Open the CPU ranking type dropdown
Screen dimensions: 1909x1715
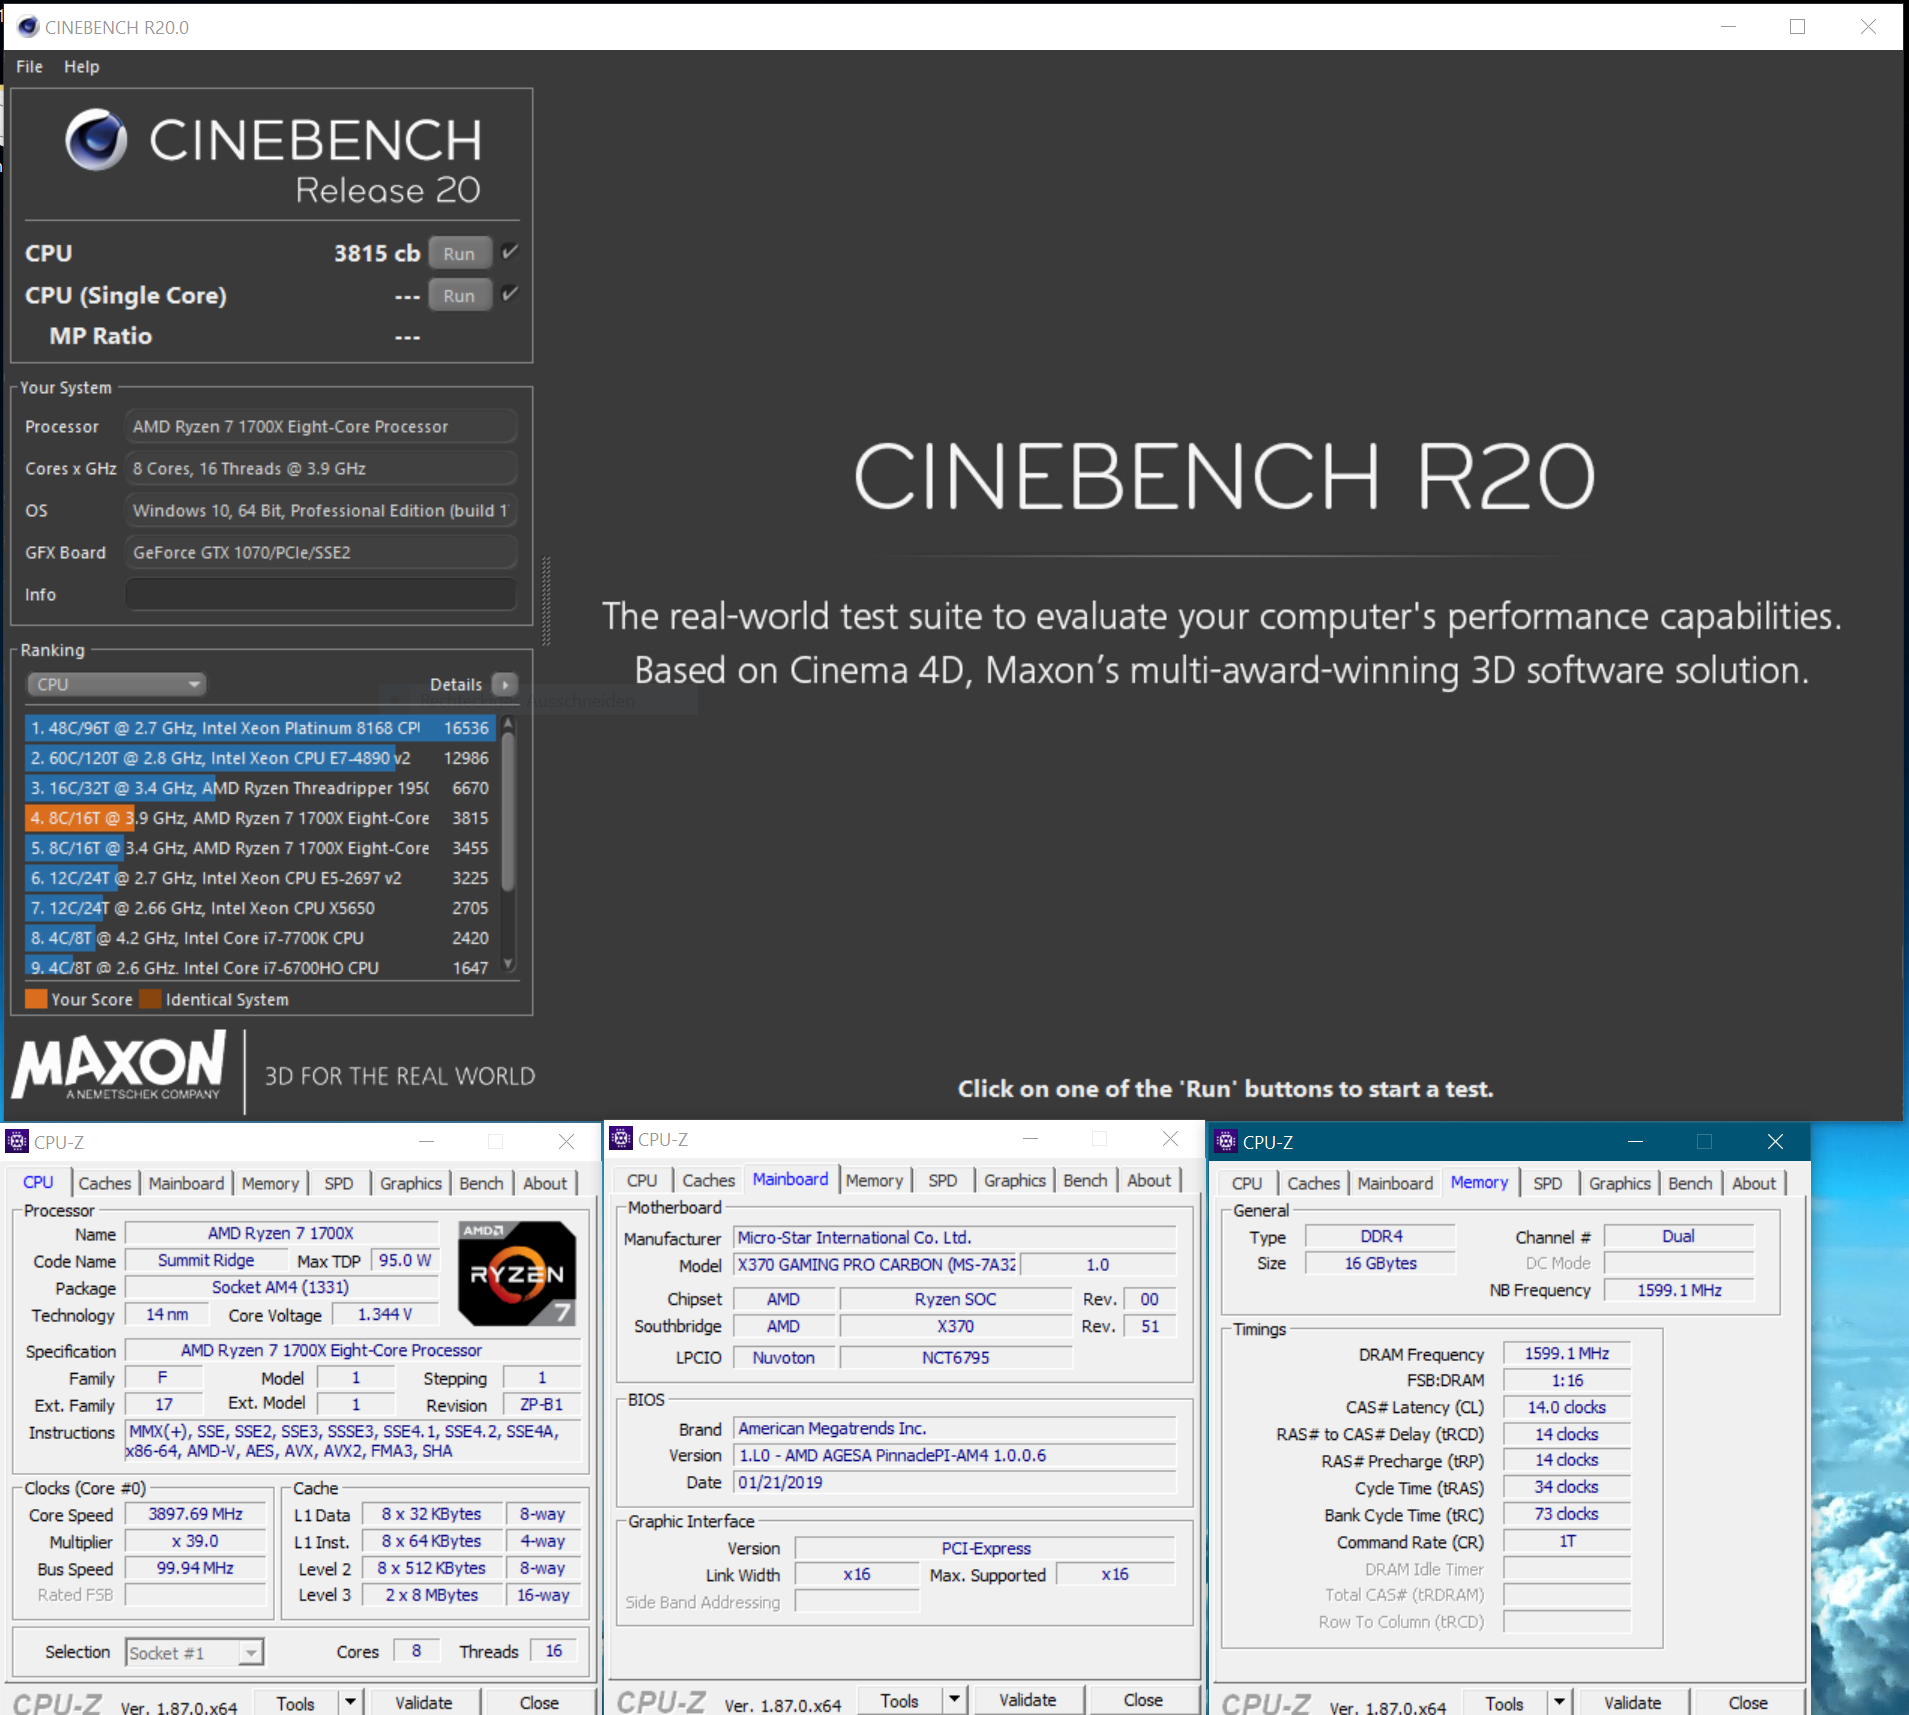[x=116, y=684]
